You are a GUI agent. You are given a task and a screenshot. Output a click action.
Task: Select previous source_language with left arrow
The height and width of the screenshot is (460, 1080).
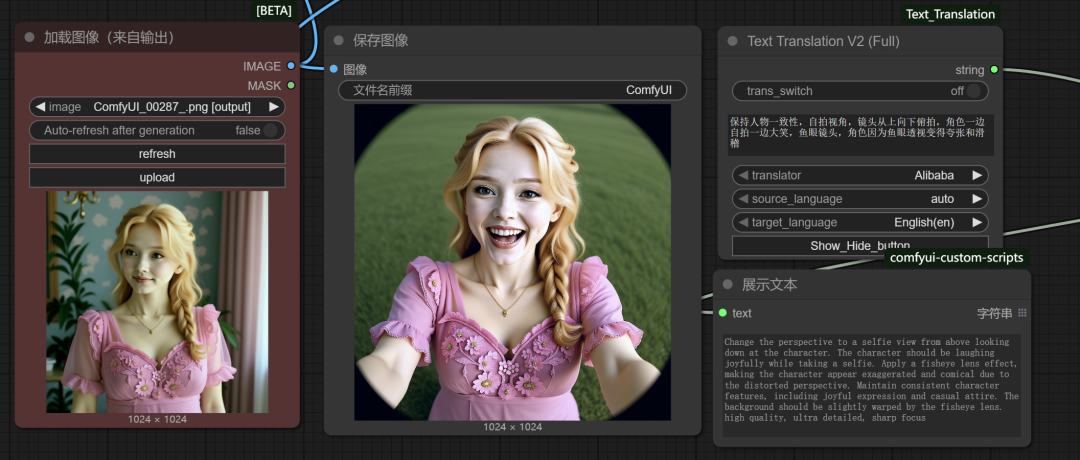743,199
